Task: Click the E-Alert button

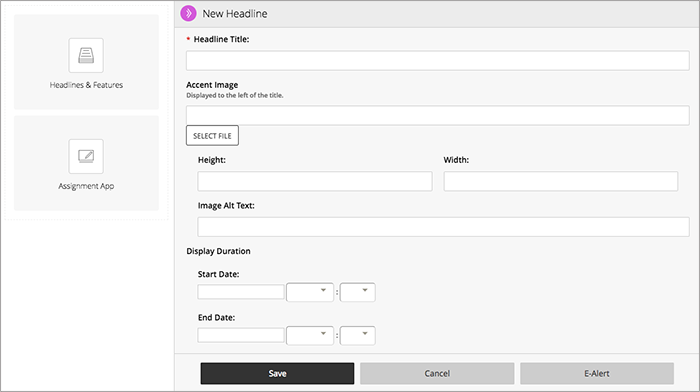Action: (597, 373)
